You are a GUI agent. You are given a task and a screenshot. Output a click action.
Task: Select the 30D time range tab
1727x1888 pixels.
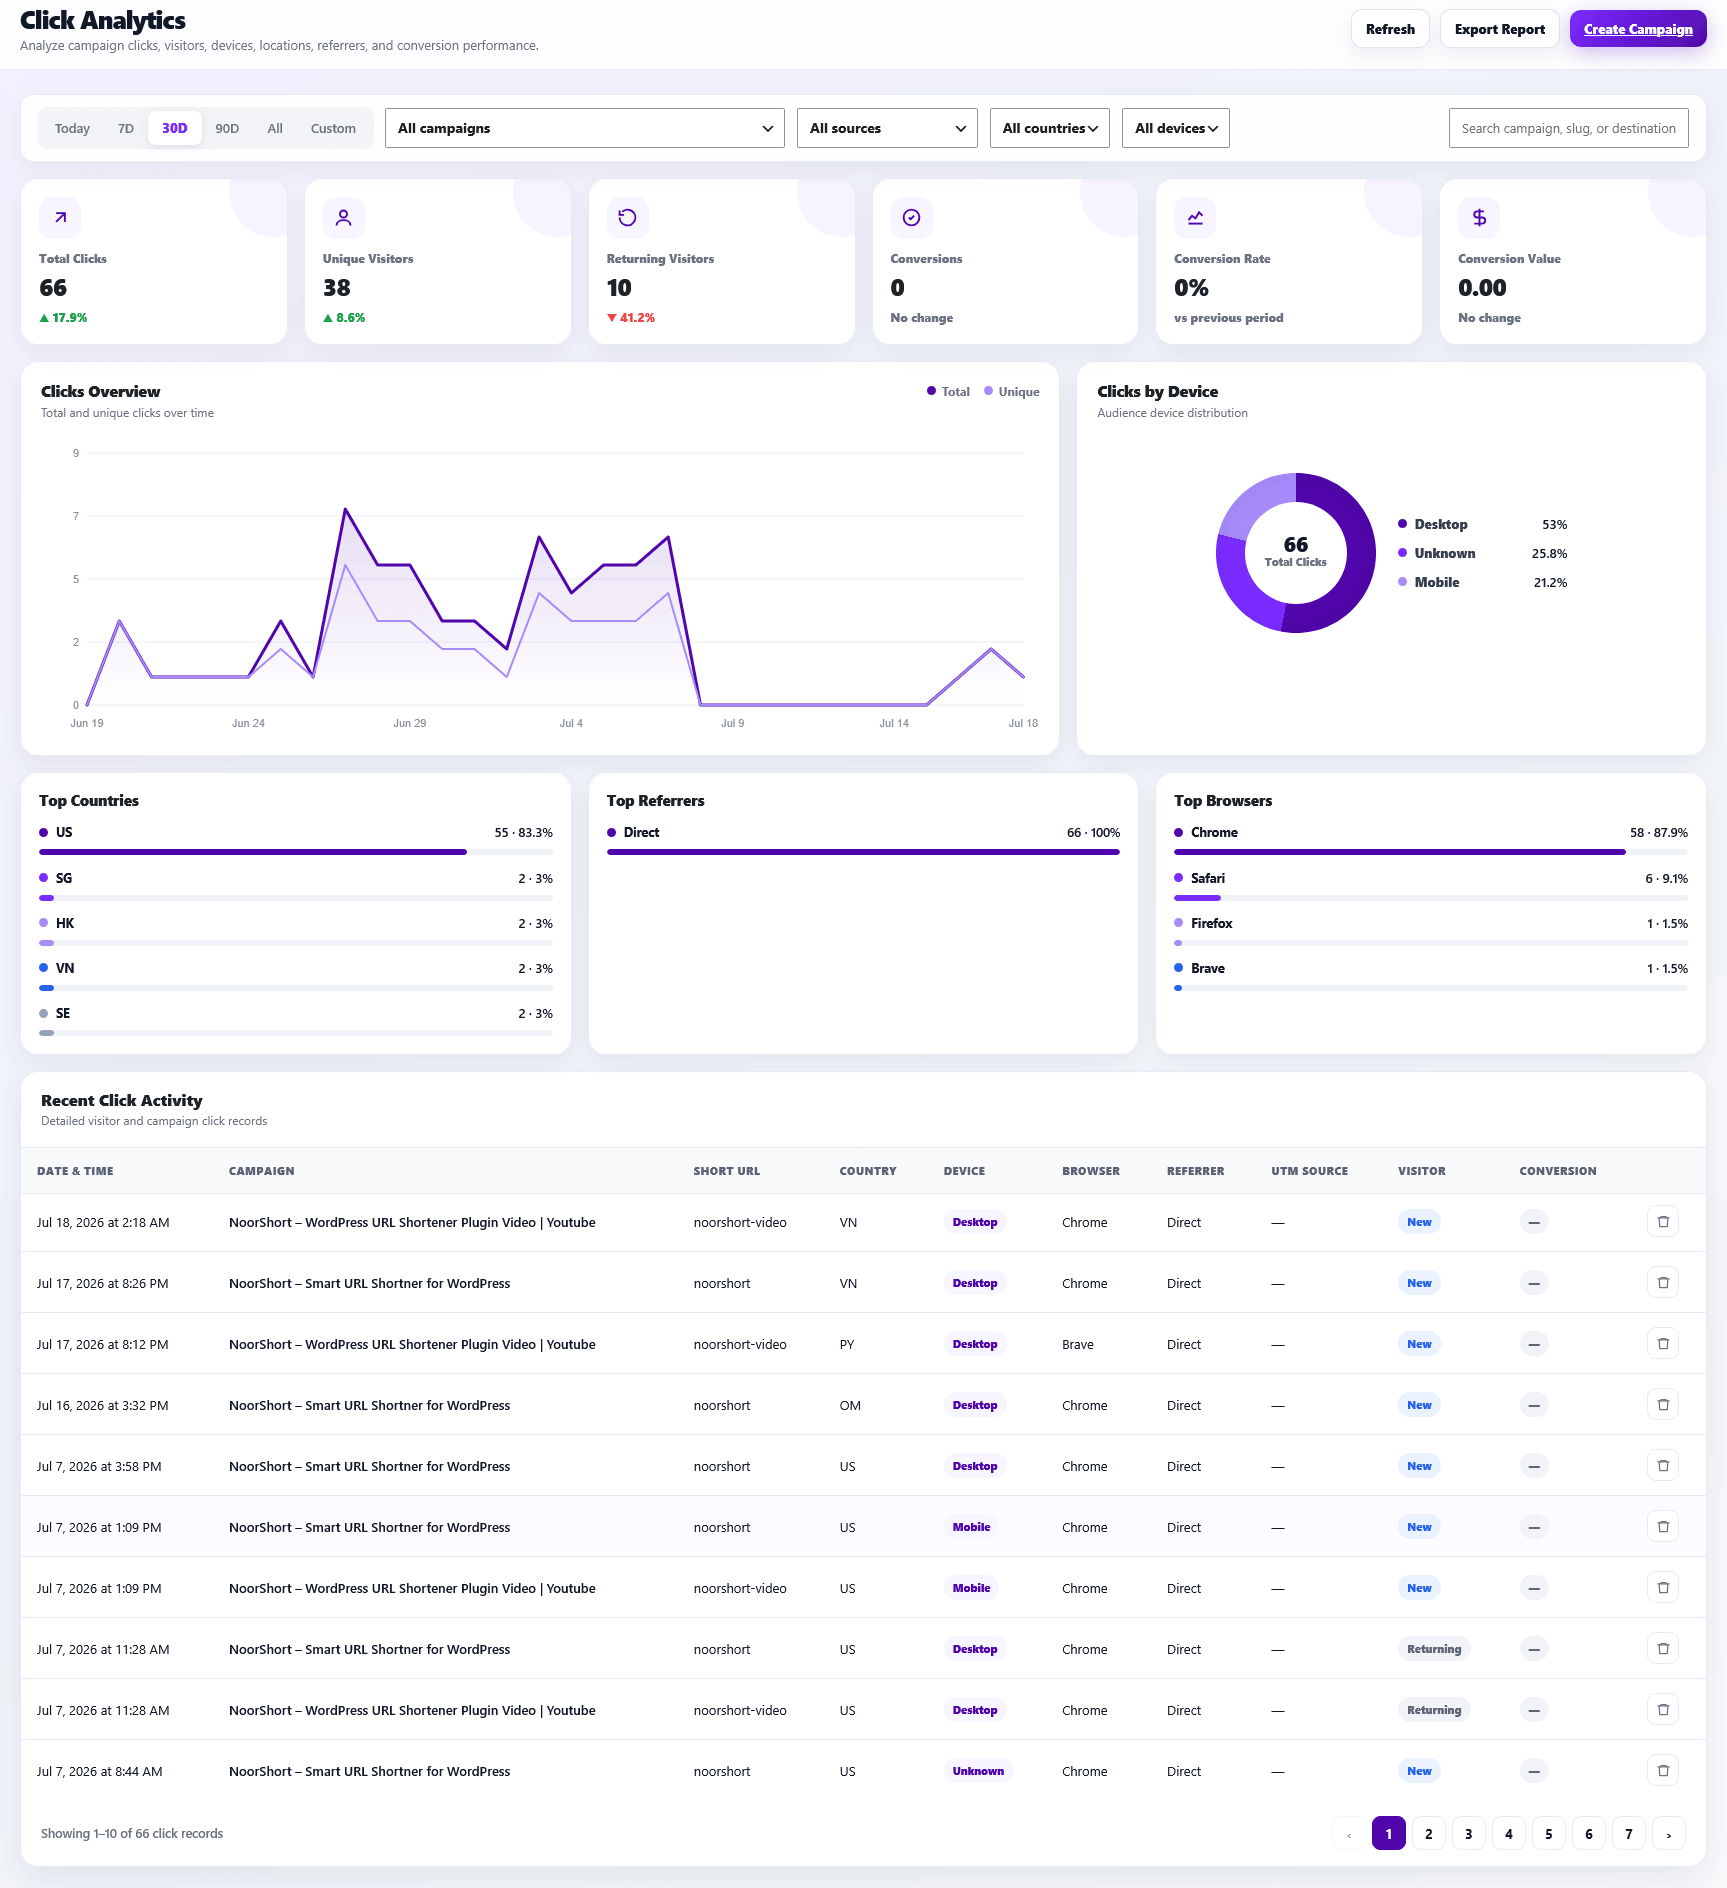[175, 128]
